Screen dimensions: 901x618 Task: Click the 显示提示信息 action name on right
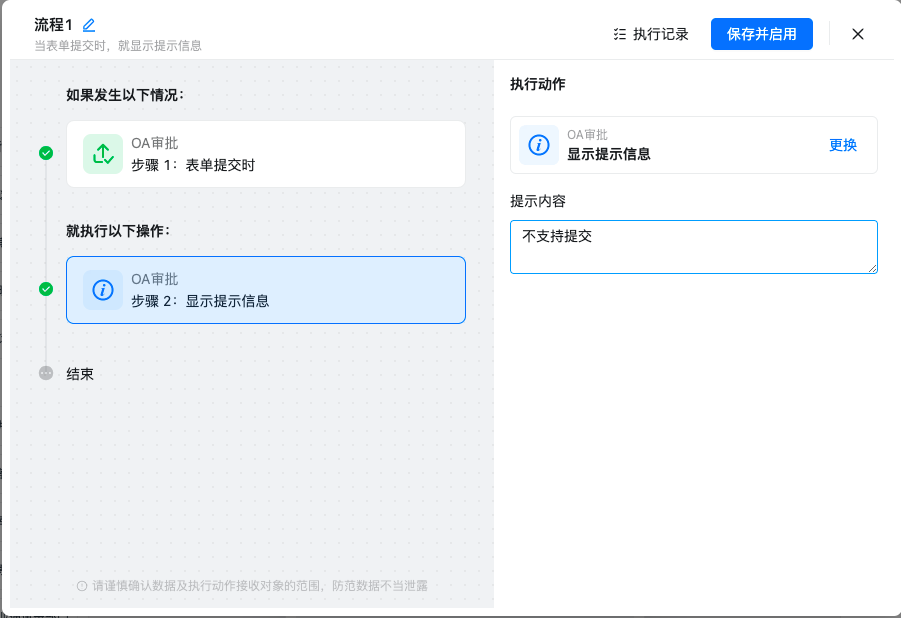click(x=608, y=154)
